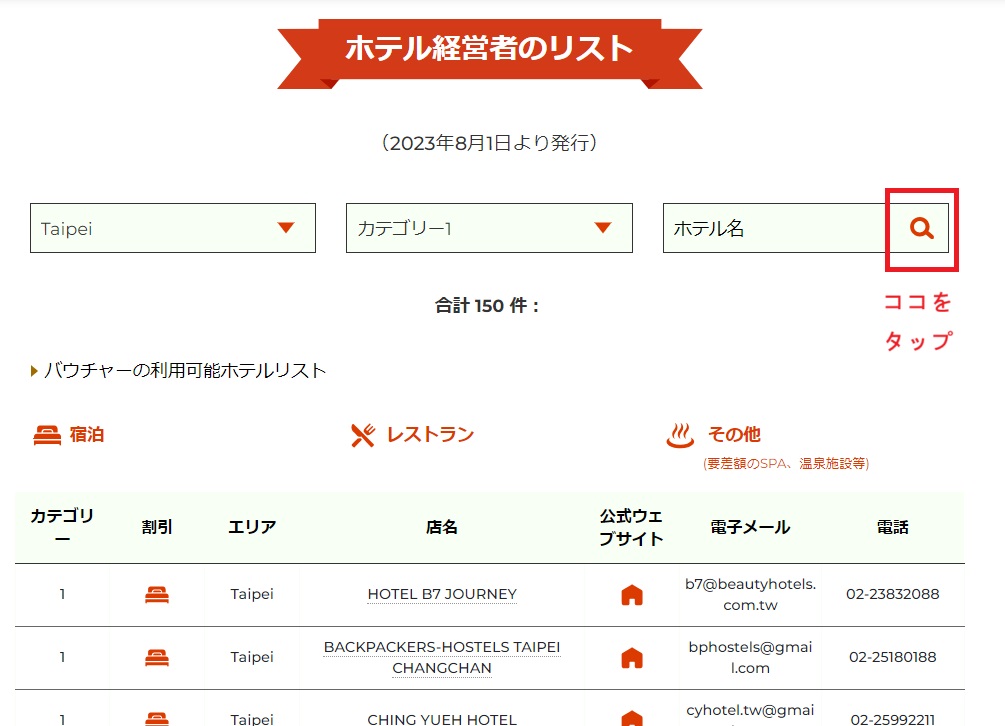Click the バウチャーの利用可能ホテルリスト heading
Viewport: 1005px width, 726px height.
185,371
